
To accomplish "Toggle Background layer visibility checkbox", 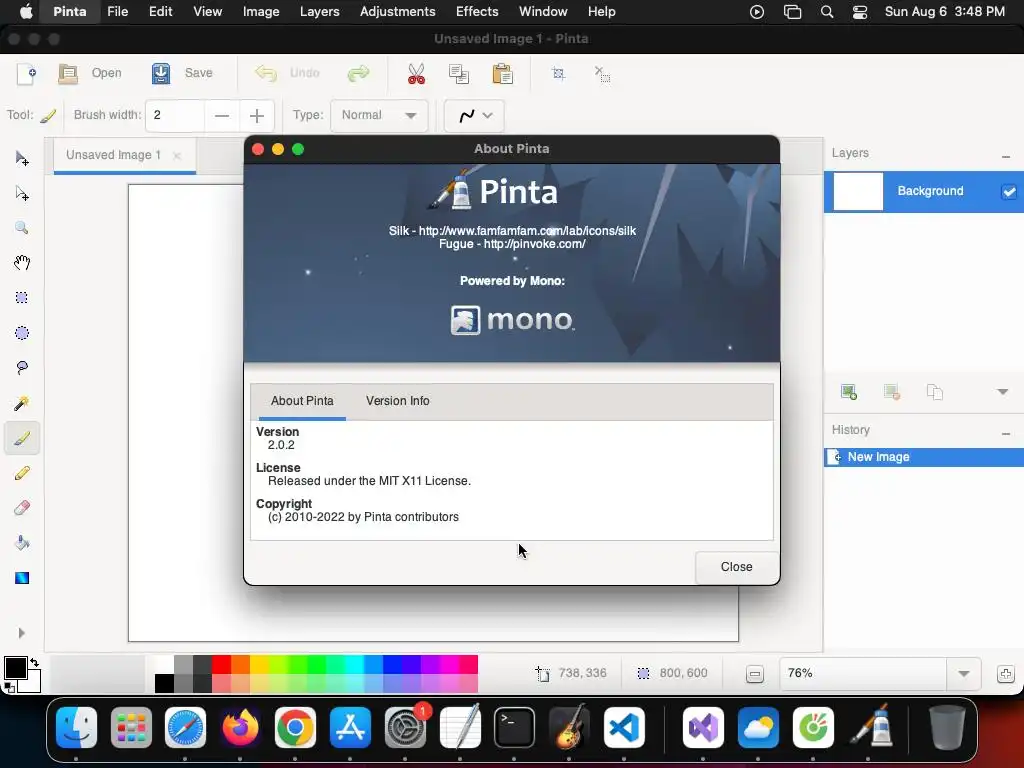I will (1009, 191).
